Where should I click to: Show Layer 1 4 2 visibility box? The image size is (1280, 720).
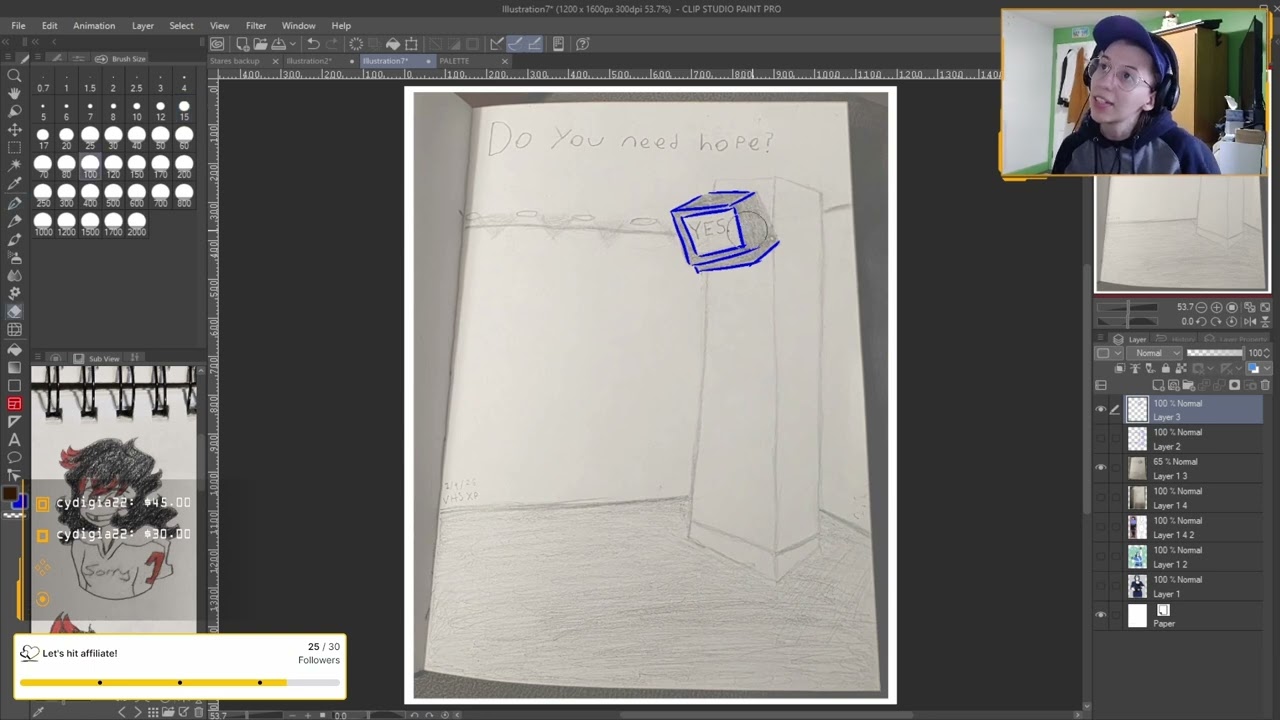(1101, 527)
